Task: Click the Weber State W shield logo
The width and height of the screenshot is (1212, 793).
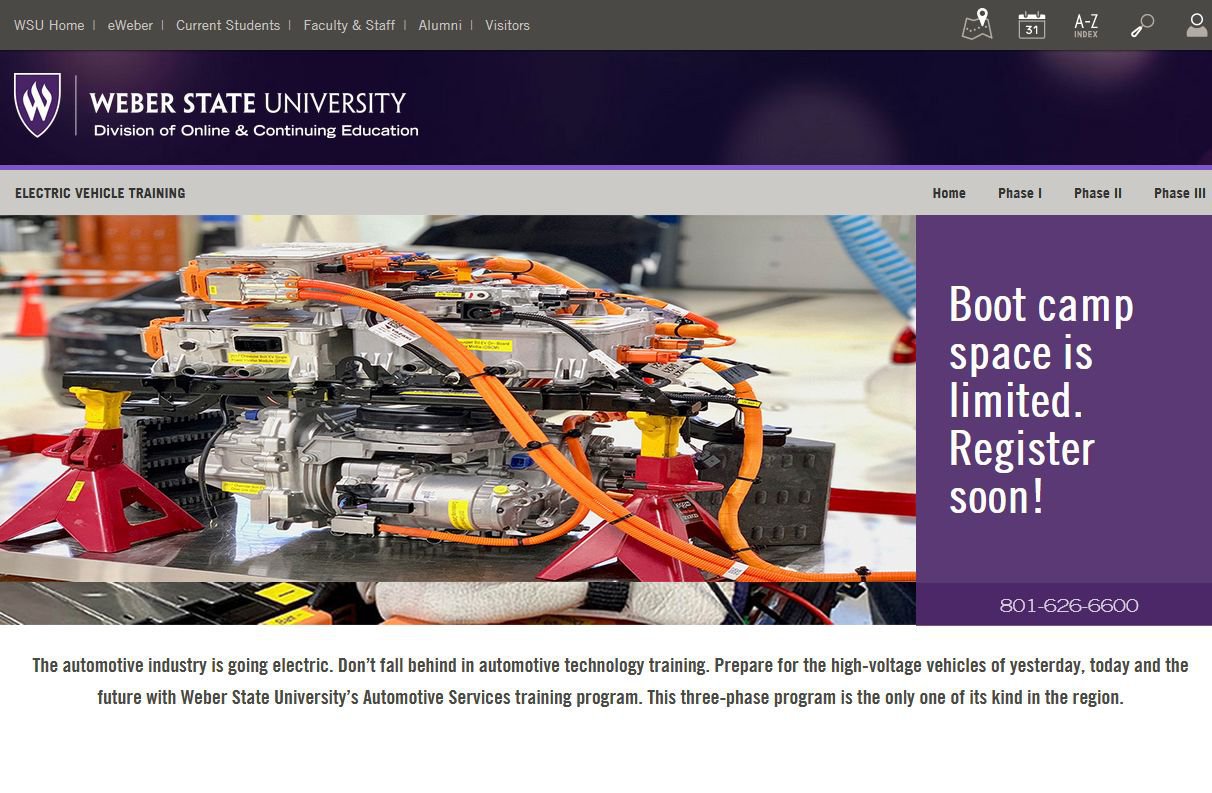Action: click(x=37, y=104)
